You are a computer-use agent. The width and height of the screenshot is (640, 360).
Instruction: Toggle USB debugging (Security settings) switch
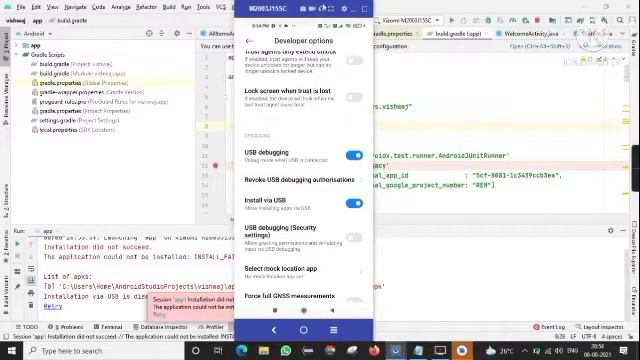pos(354,238)
